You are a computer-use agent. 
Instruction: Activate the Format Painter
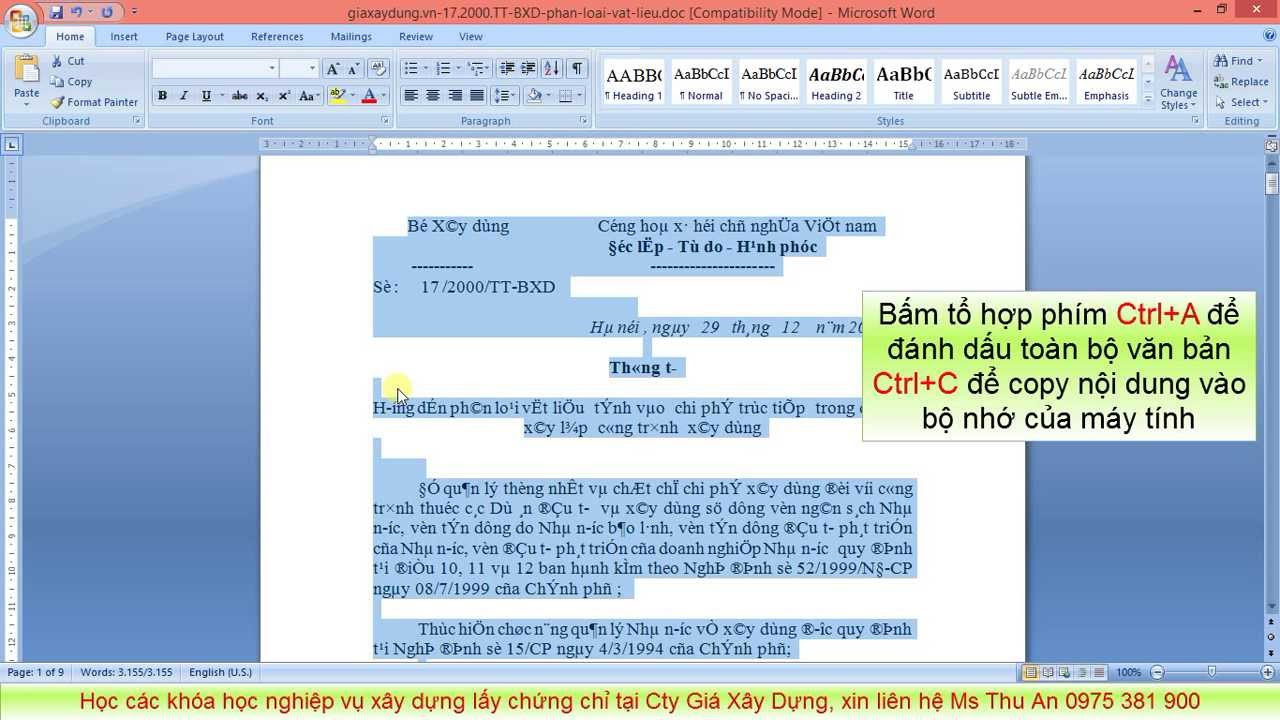pyautogui.click(x=95, y=102)
